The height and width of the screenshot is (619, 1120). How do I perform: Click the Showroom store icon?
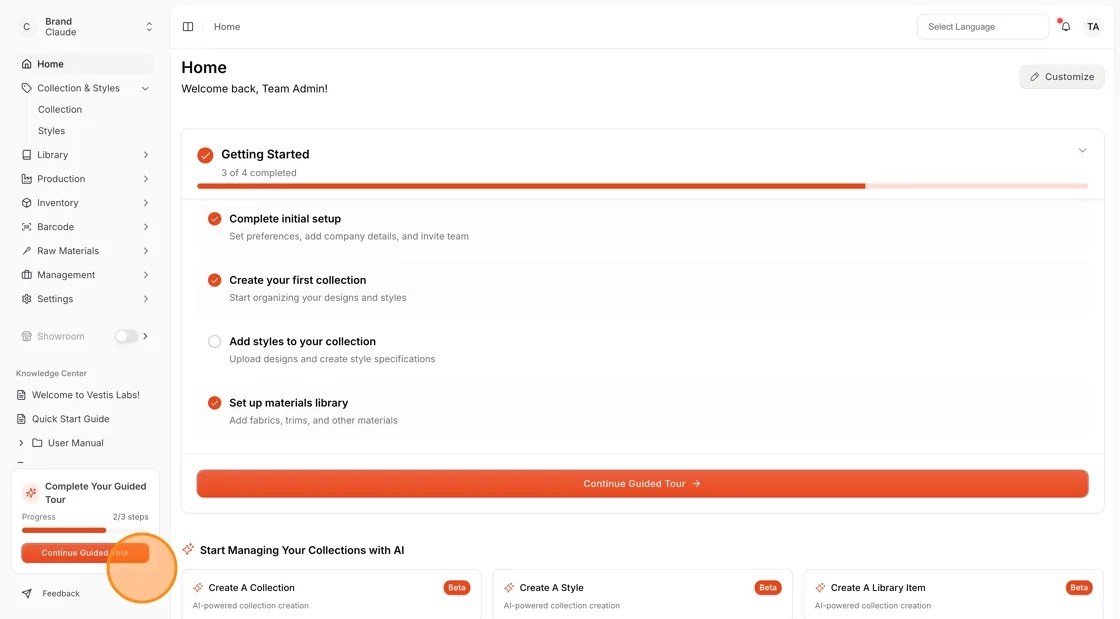coord(26,336)
